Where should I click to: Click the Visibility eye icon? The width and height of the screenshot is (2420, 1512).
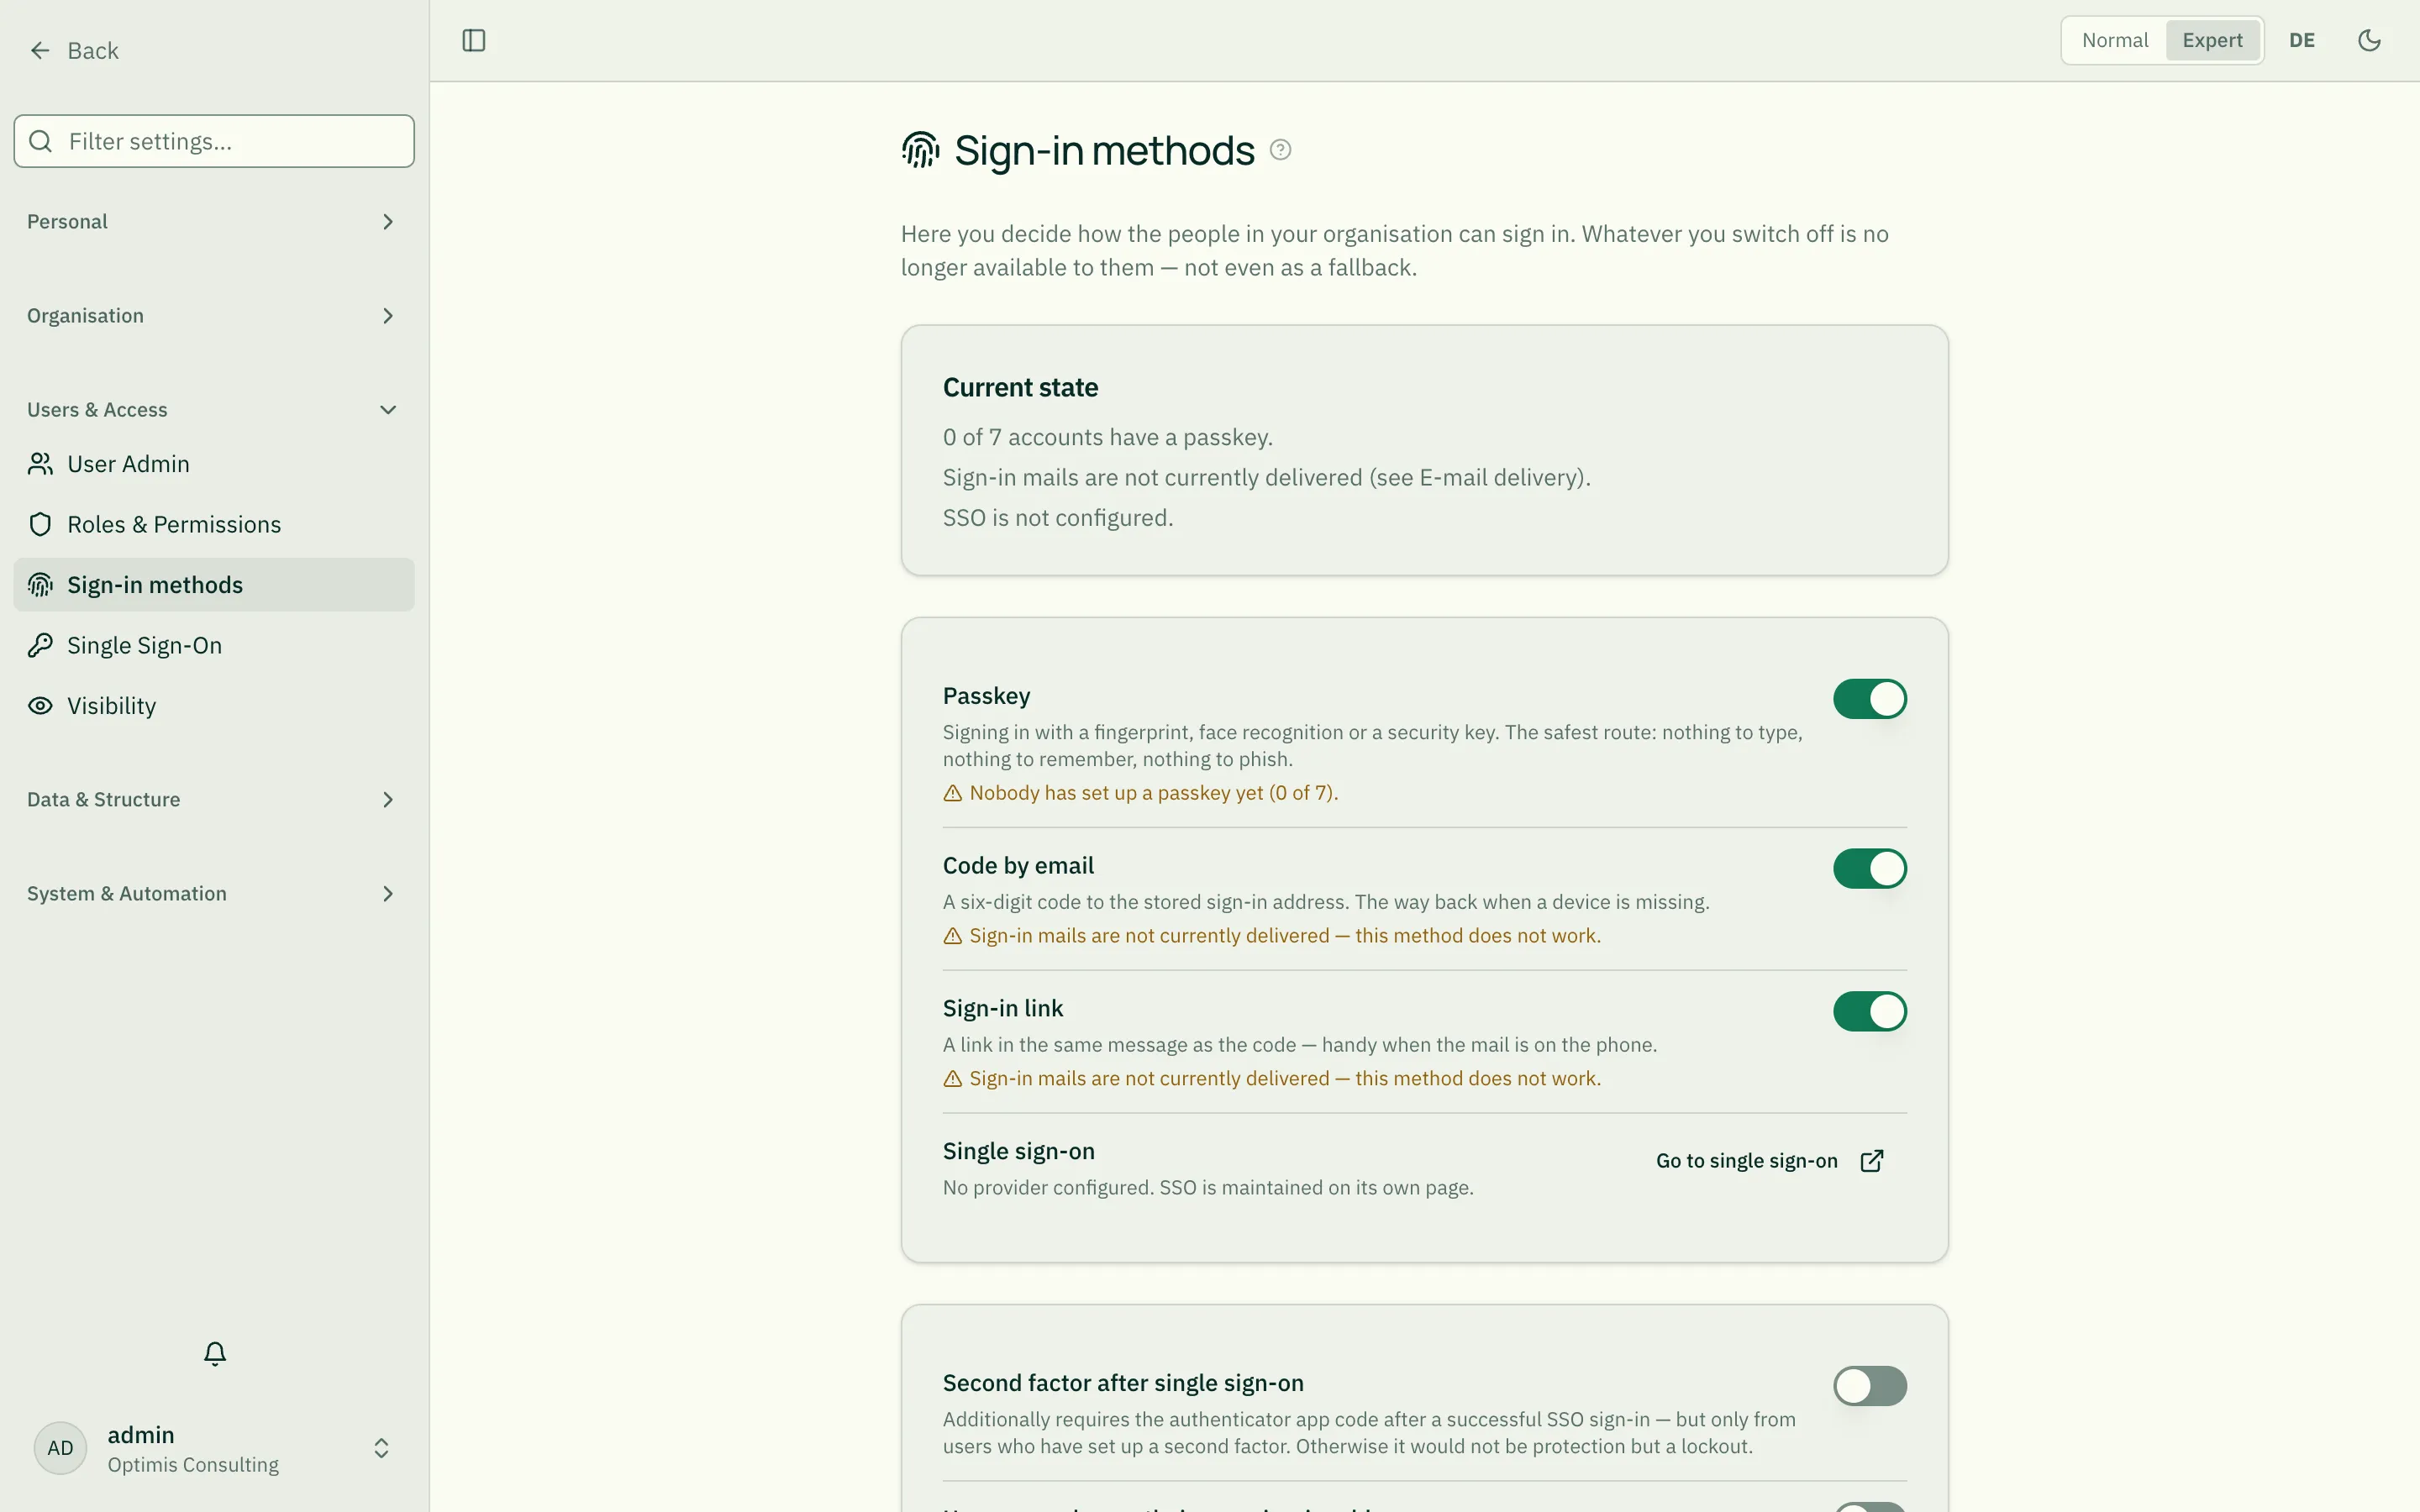(40, 706)
